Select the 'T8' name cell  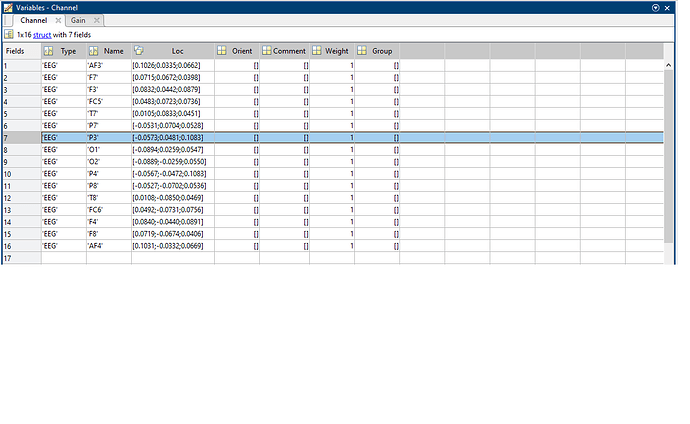point(109,198)
